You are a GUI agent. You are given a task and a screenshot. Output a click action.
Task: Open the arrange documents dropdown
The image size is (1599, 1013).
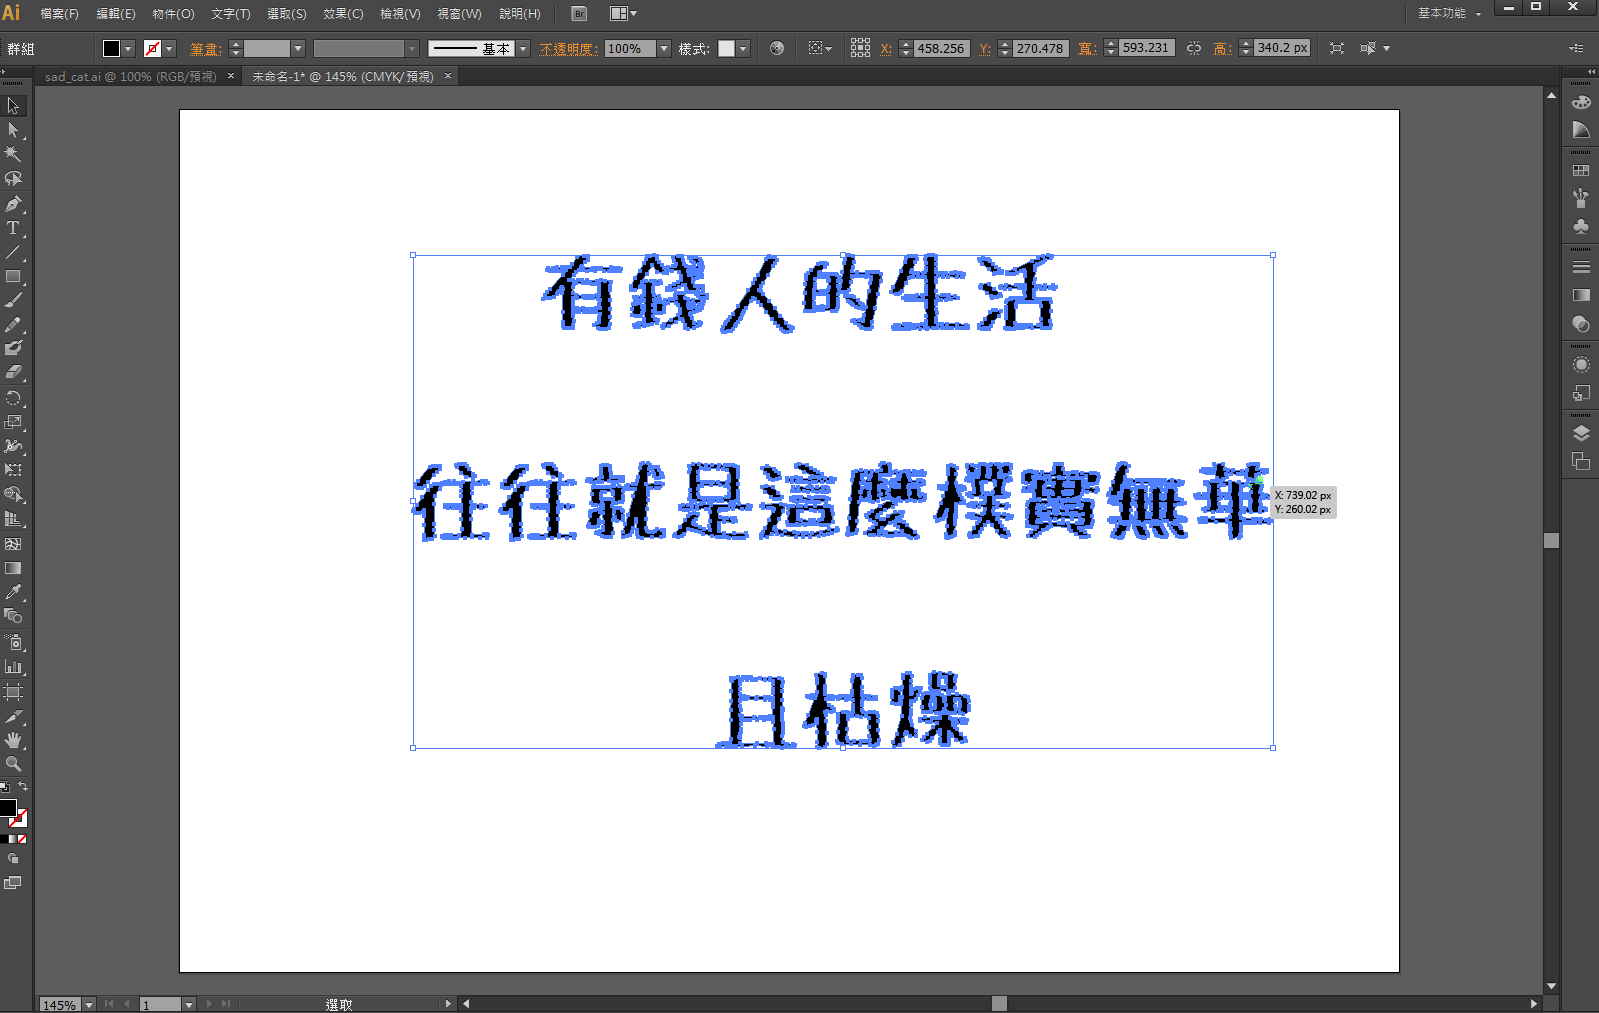pos(624,14)
